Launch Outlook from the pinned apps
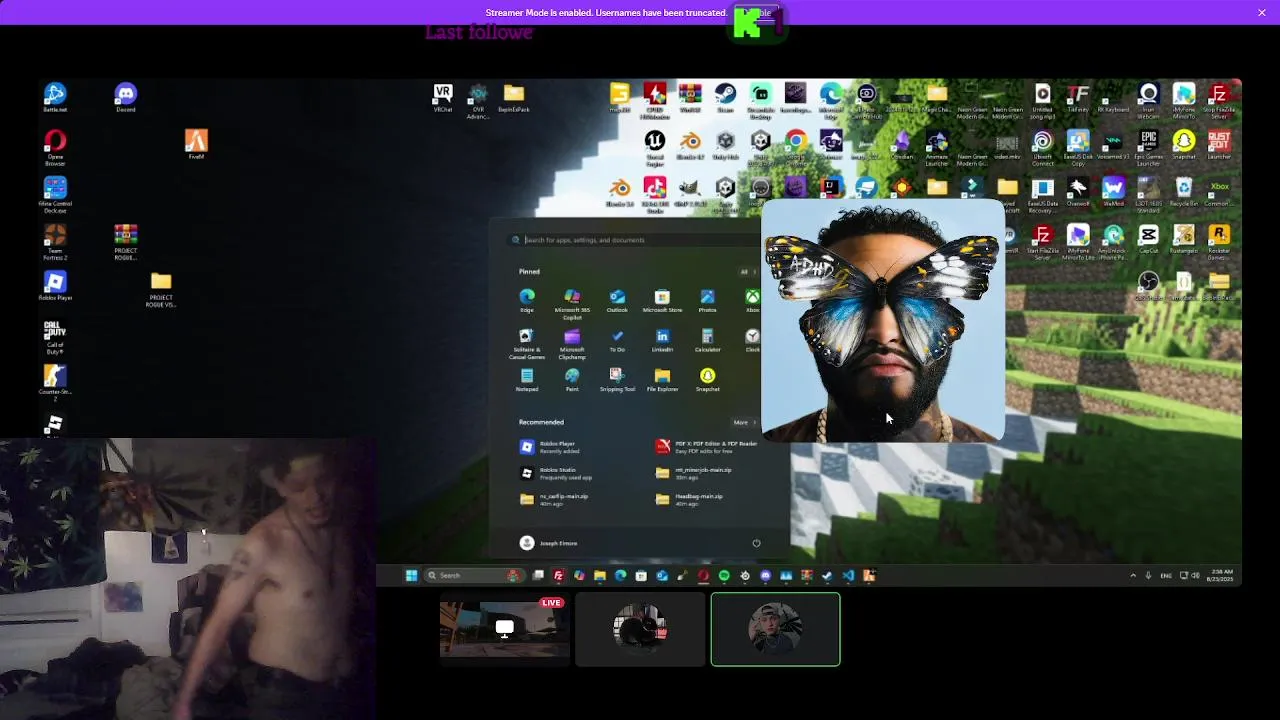 [x=617, y=300]
